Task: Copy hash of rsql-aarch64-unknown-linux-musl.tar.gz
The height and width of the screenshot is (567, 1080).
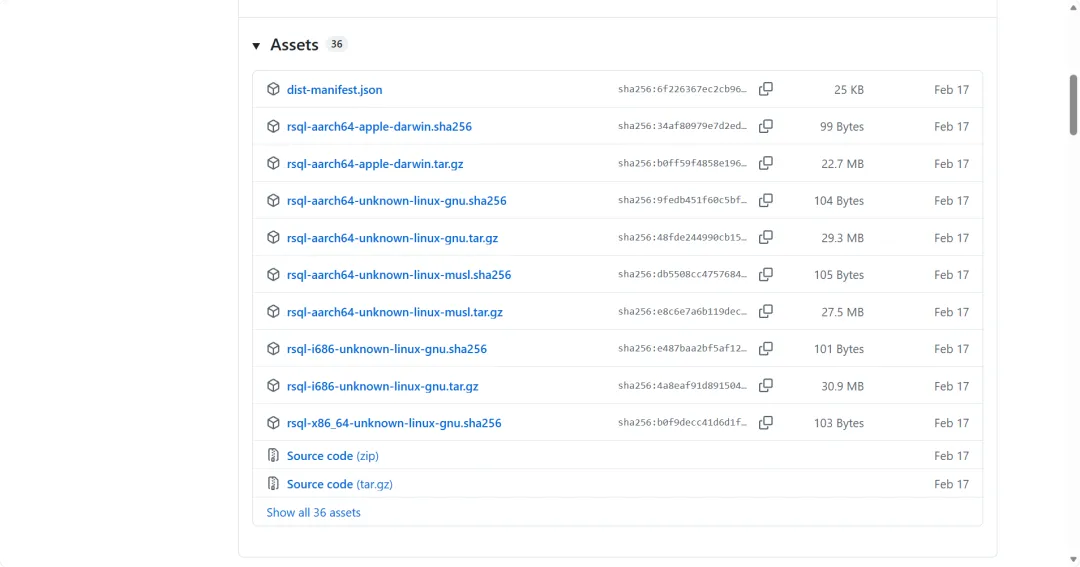Action: (766, 311)
